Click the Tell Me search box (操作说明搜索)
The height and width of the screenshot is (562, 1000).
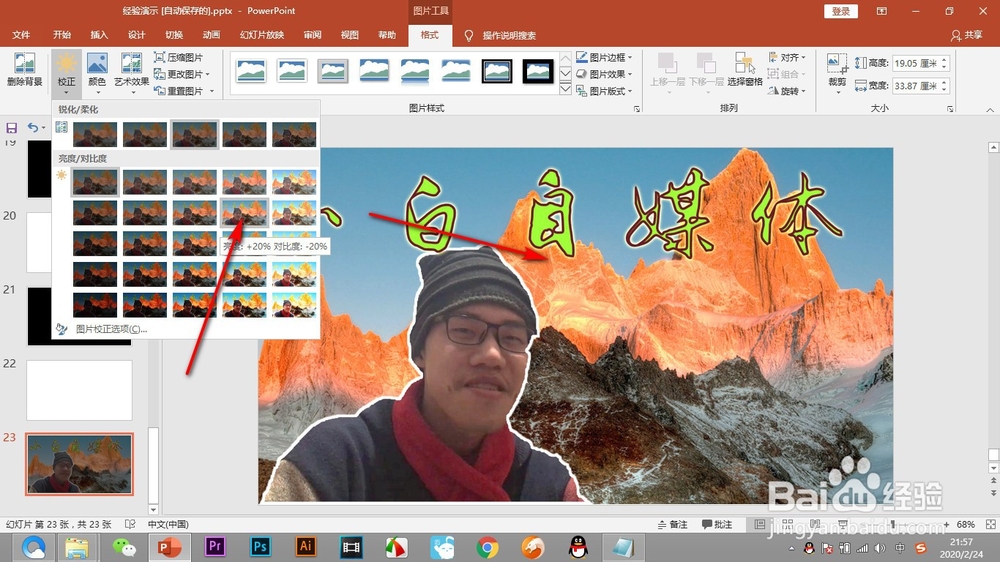click(x=508, y=36)
